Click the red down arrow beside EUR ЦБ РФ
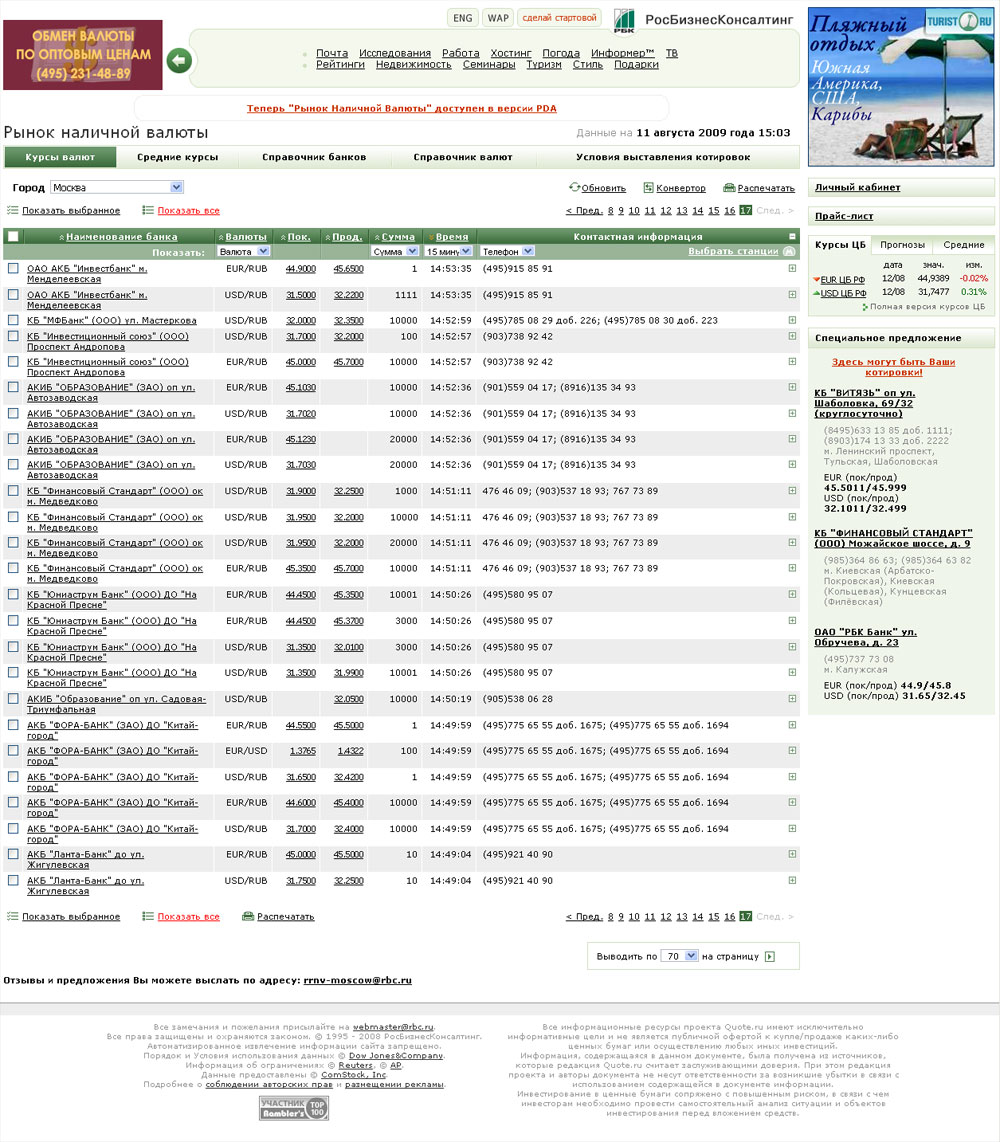1000x1142 pixels. [816, 280]
